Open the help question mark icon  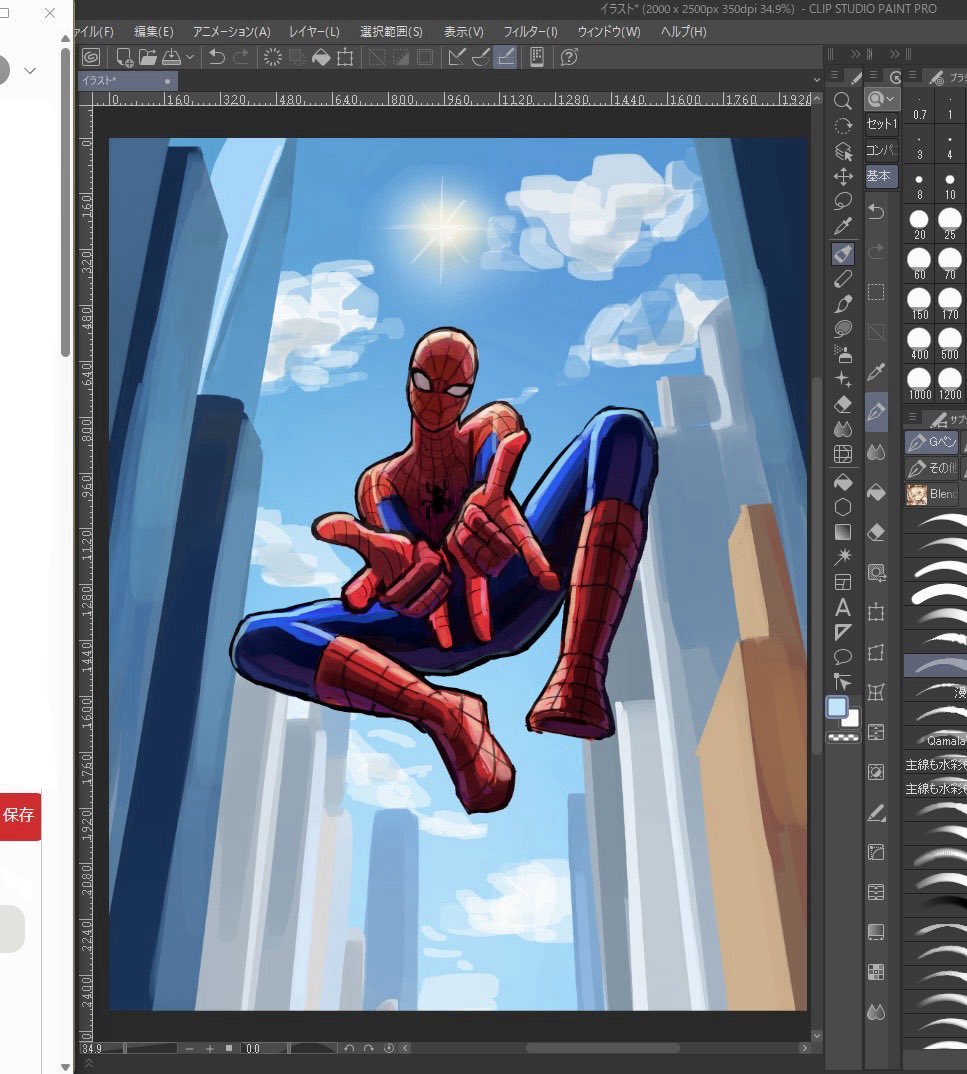[569, 57]
